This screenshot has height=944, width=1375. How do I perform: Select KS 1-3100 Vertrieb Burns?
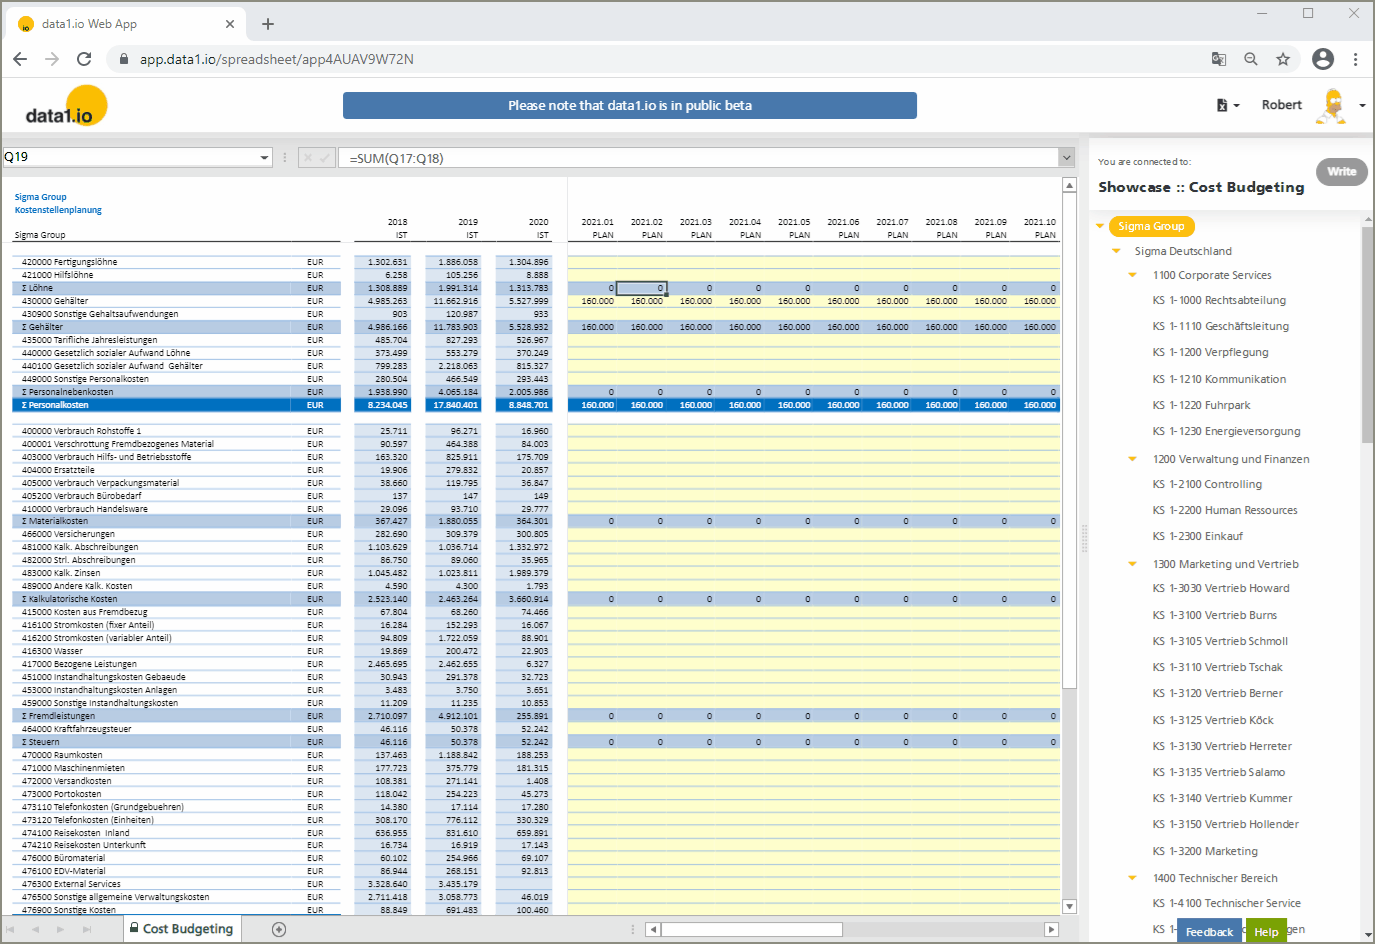(1215, 615)
